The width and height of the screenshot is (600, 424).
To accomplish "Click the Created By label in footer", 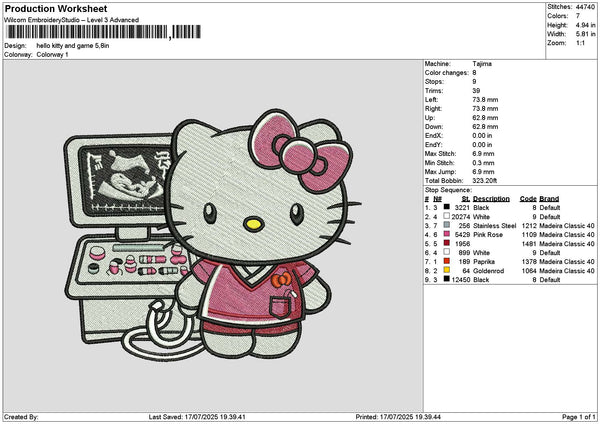I will [x=21, y=417].
